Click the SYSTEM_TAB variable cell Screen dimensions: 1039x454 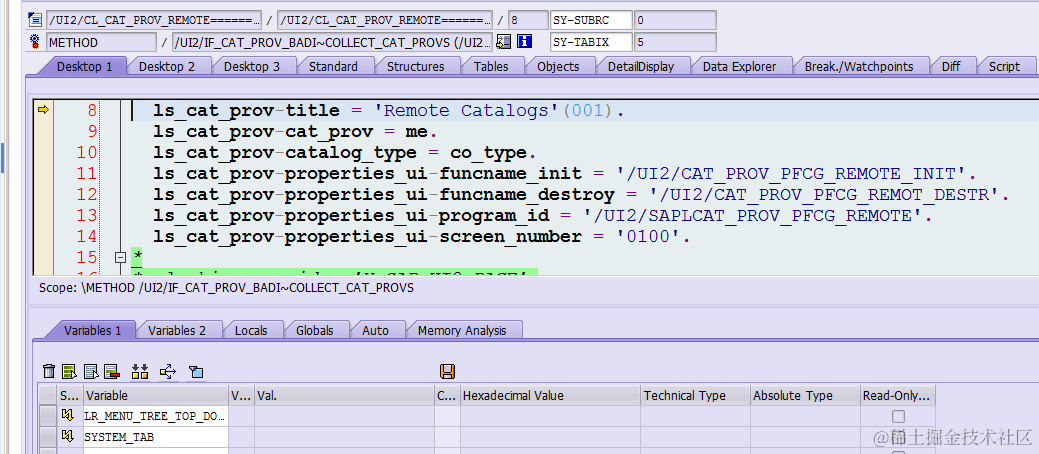(156, 437)
